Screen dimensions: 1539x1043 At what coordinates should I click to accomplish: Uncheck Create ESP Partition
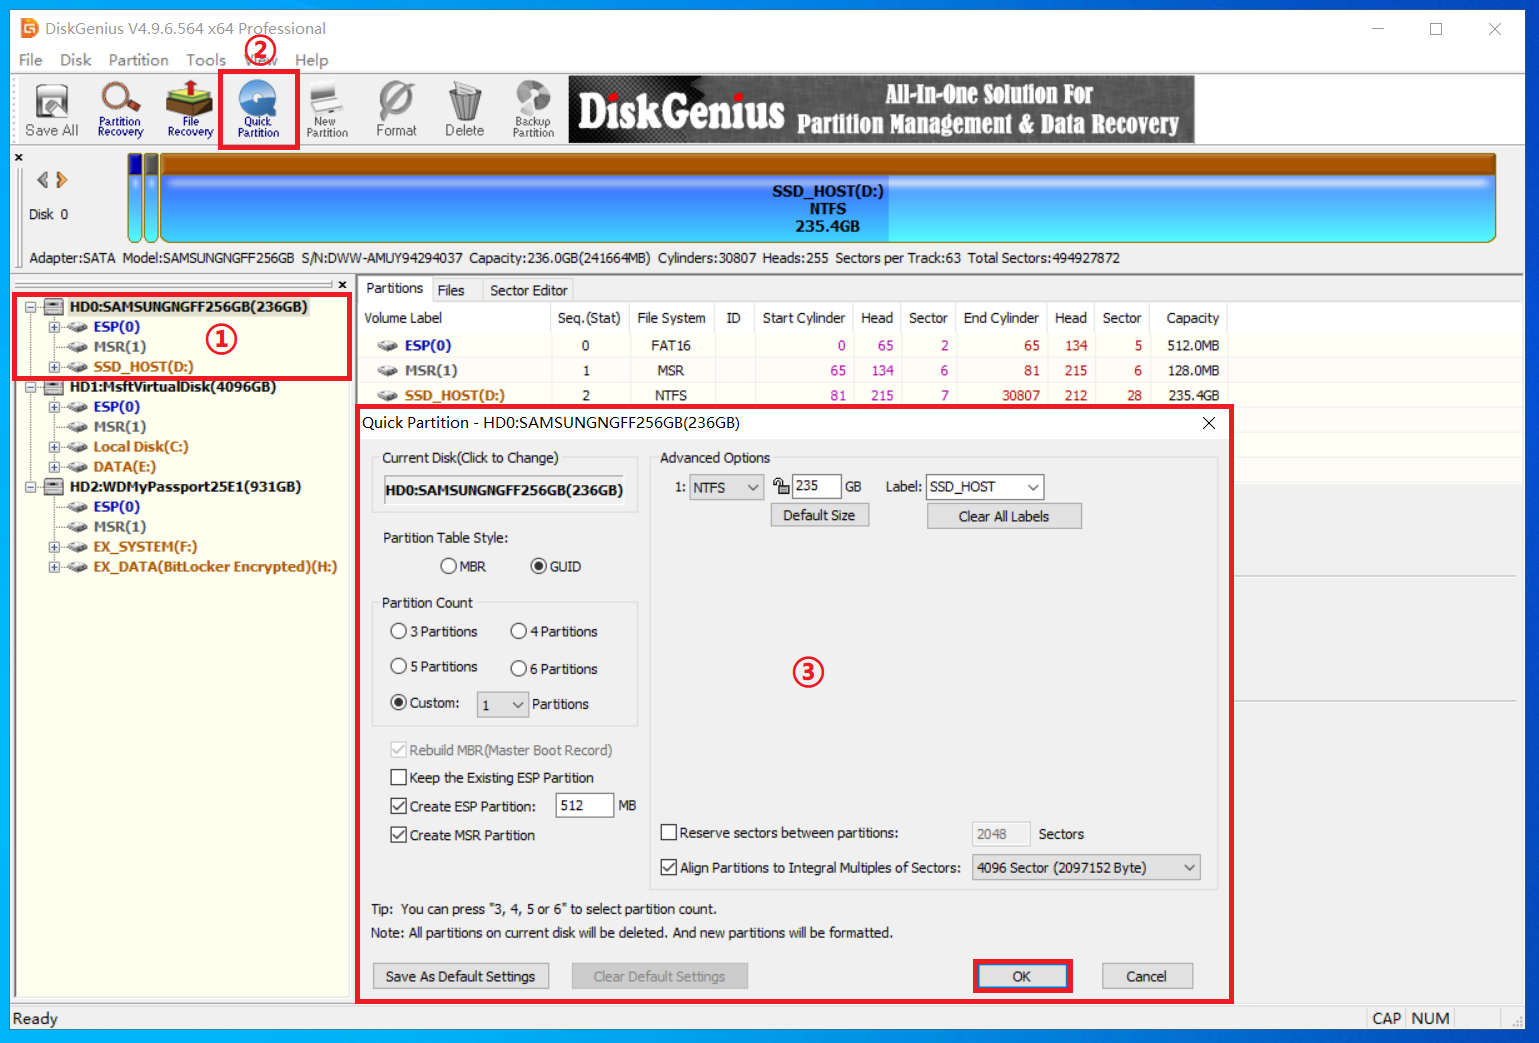tap(398, 805)
